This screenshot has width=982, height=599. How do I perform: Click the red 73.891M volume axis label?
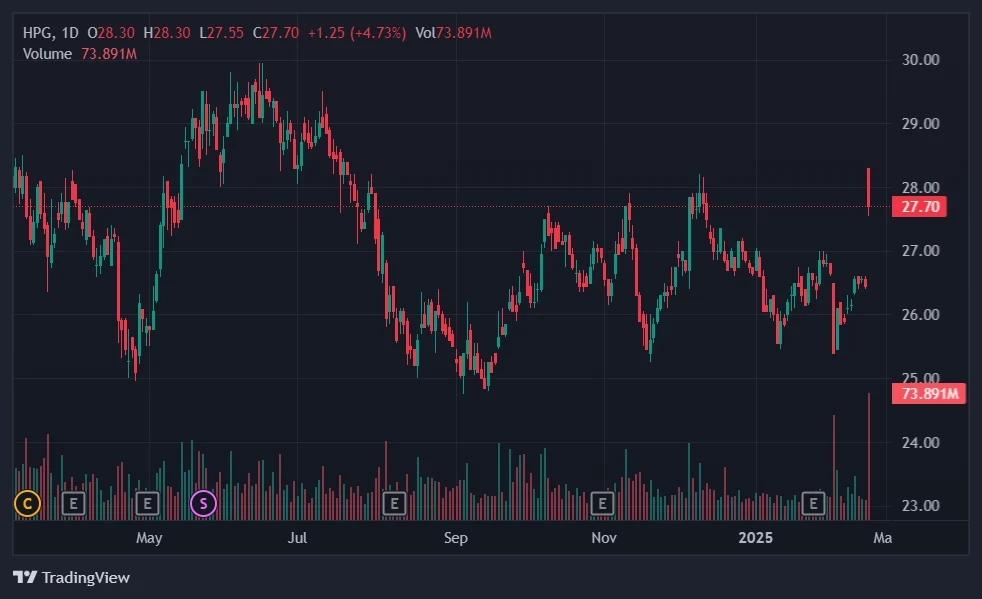point(929,393)
